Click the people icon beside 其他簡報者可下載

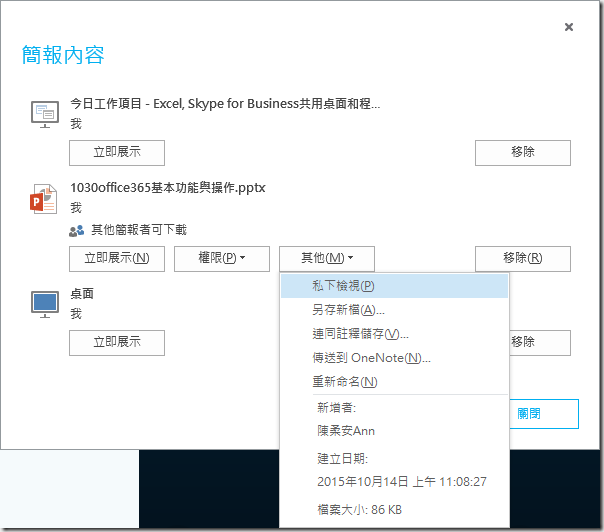click(x=77, y=230)
